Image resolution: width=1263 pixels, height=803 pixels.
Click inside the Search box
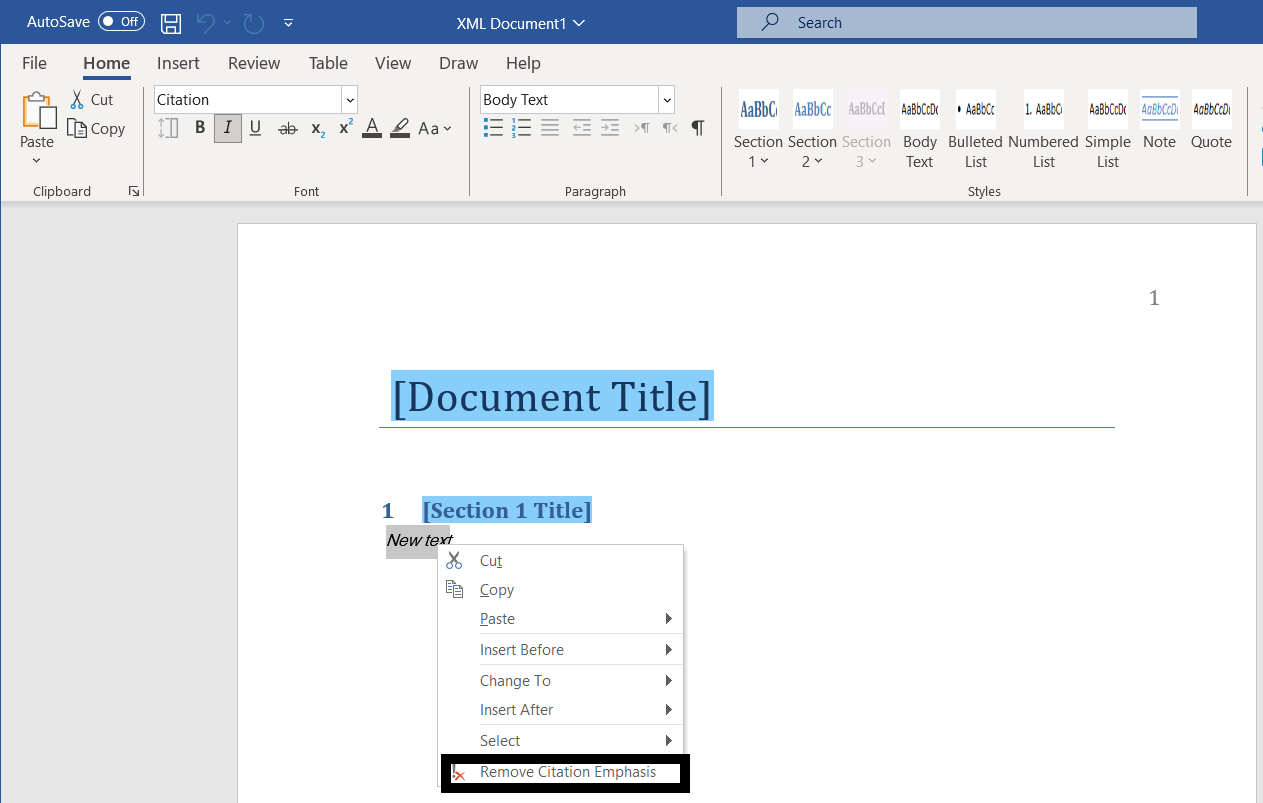965,21
